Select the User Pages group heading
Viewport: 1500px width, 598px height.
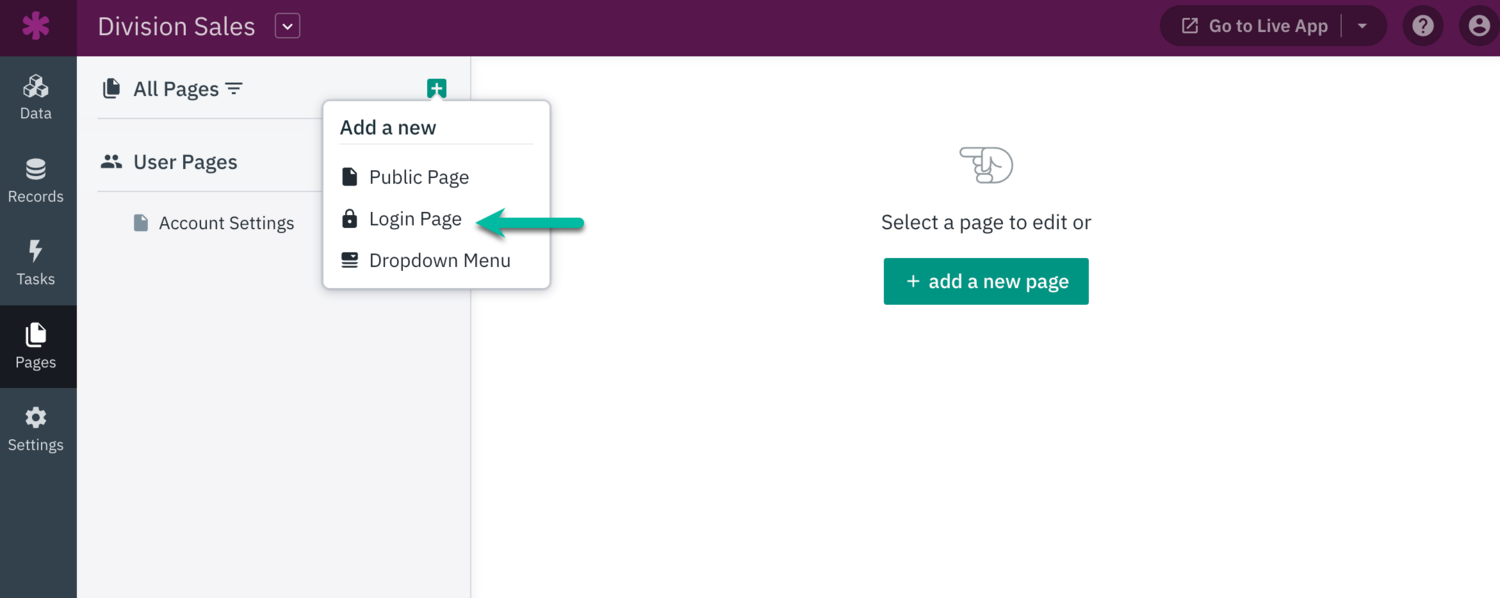[185, 162]
